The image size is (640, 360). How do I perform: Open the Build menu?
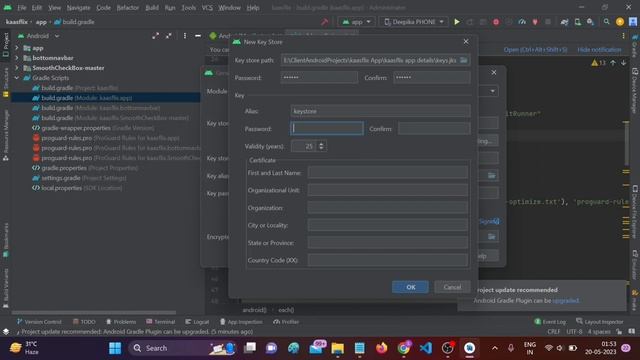(x=152, y=7)
